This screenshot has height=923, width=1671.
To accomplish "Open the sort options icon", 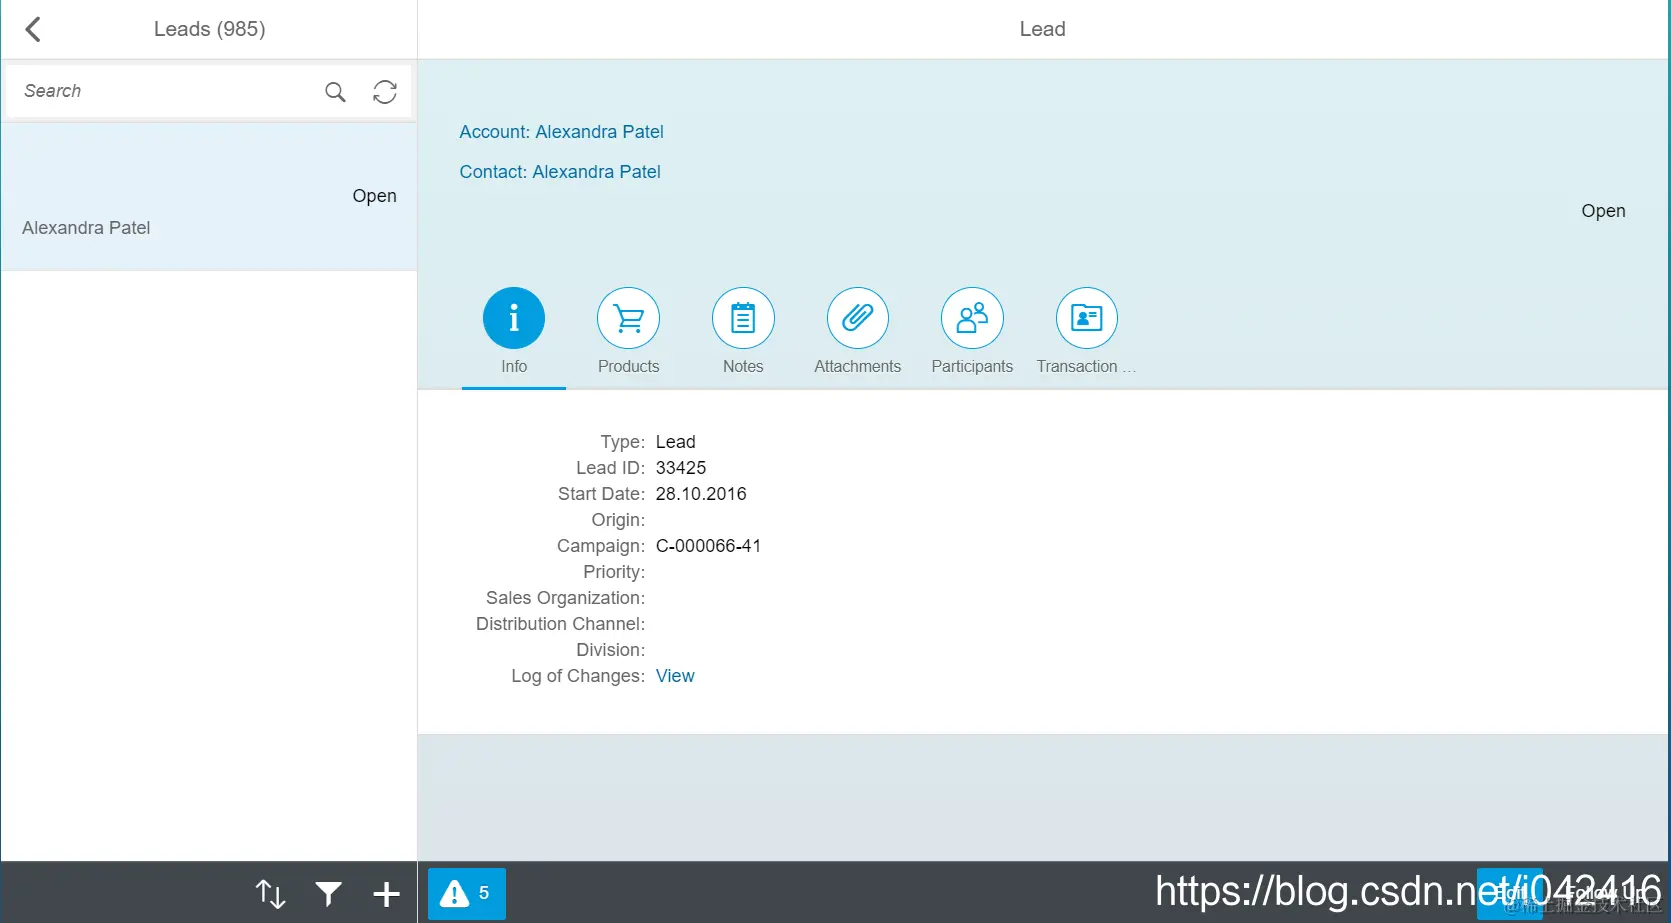I will tap(270, 893).
